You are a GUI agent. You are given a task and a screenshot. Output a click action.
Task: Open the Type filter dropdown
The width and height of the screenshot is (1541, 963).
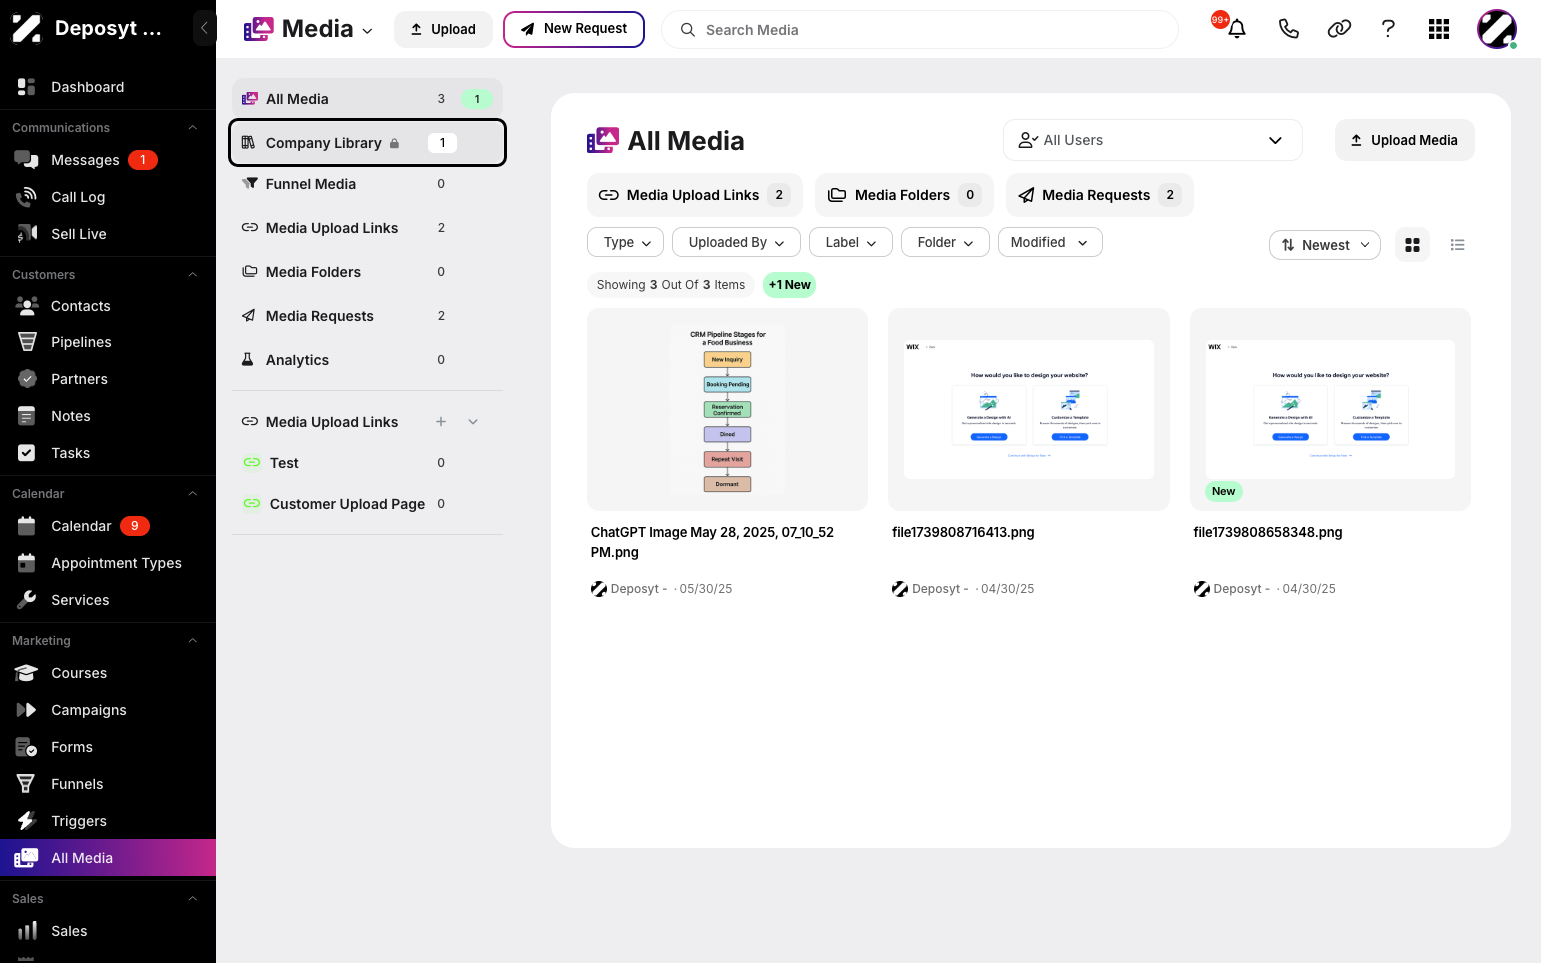[x=627, y=242]
